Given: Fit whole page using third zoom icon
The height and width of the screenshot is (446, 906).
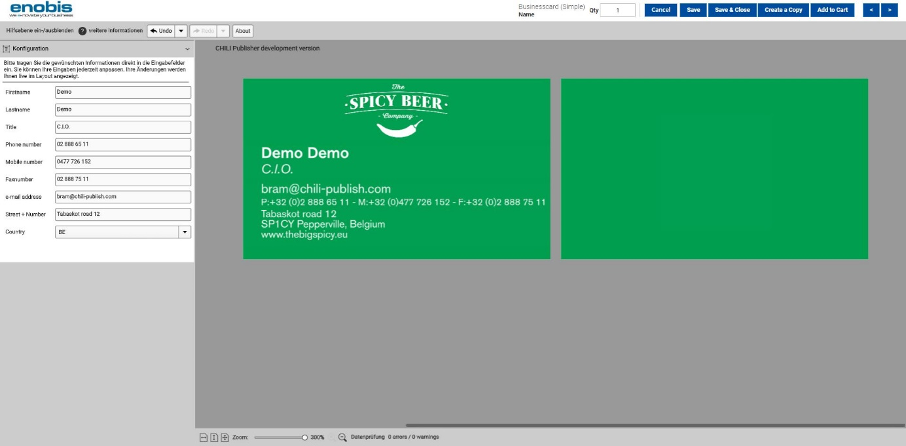Looking at the screenshot, I should (x=225, y=438).
